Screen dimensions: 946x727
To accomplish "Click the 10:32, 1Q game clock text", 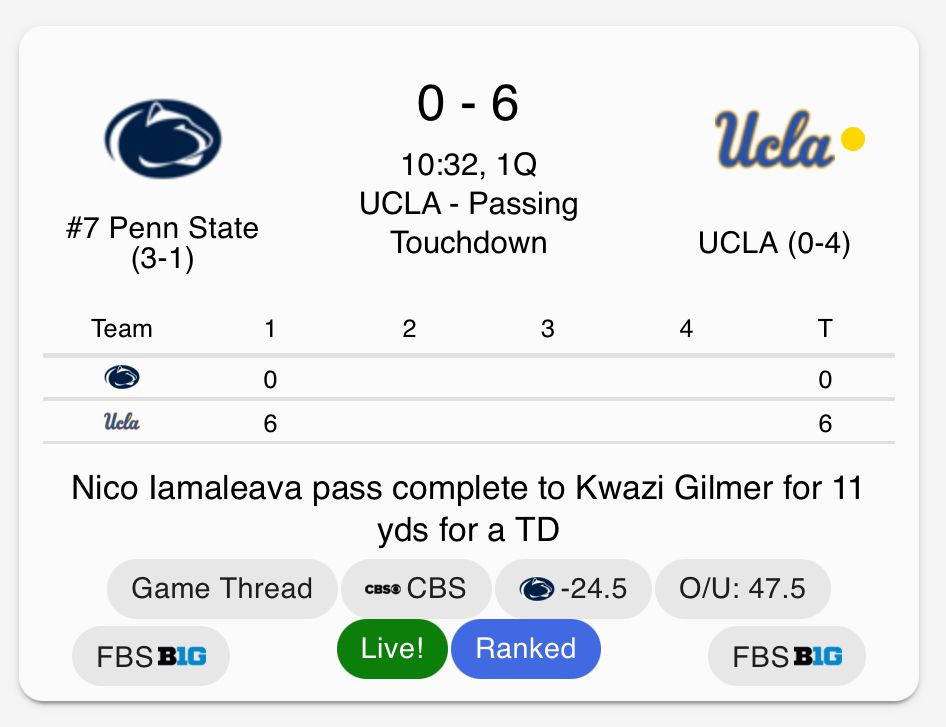I will click(x=468, y=164).
